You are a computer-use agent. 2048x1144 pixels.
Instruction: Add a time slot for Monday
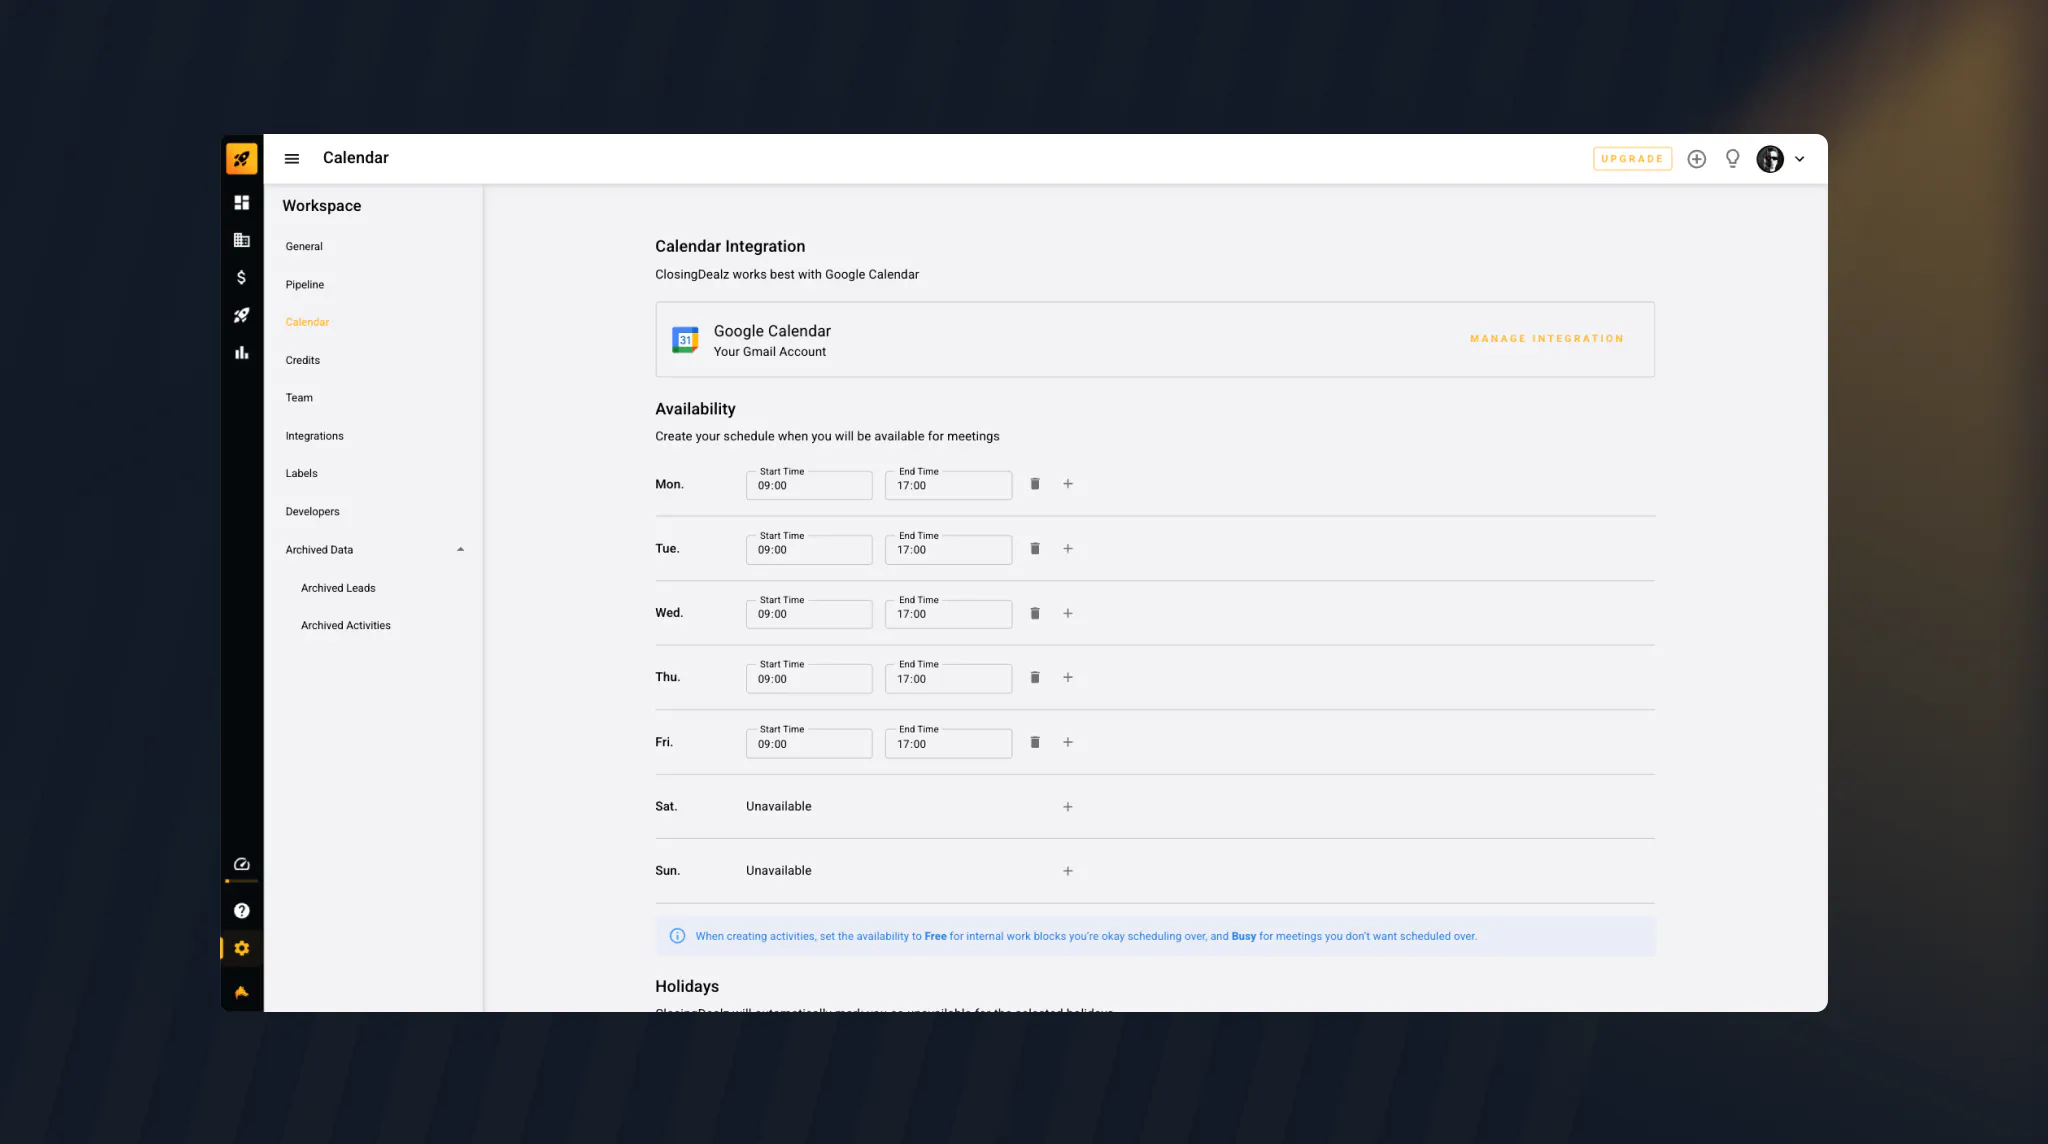click(x=1068, y=484)
